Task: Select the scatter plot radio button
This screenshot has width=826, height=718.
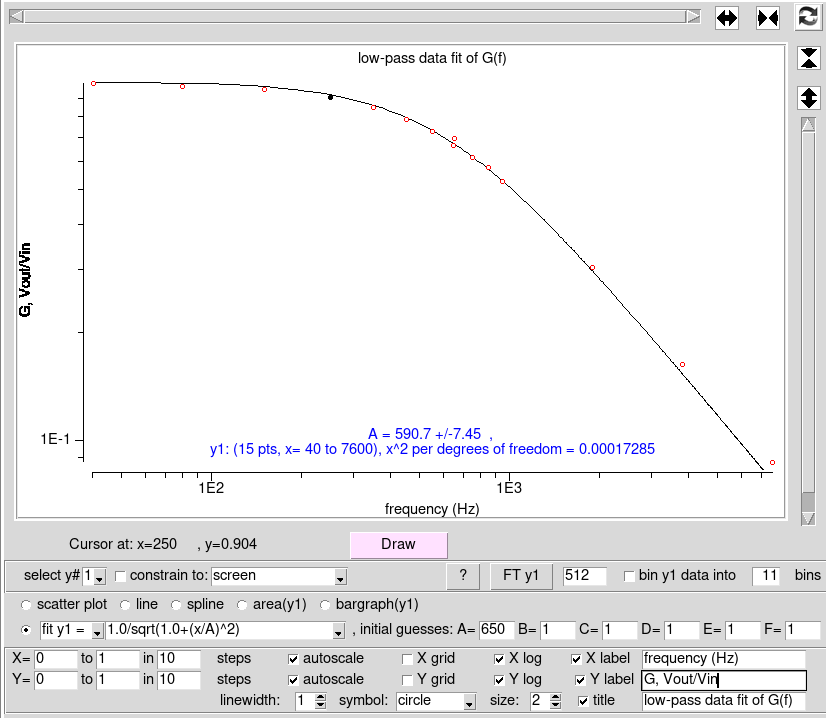Action: point(24,605)
